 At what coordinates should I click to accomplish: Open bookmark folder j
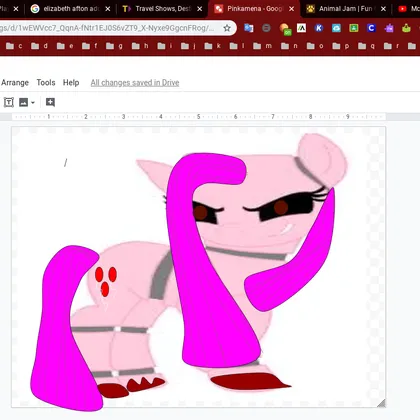(x=189, y=46)
